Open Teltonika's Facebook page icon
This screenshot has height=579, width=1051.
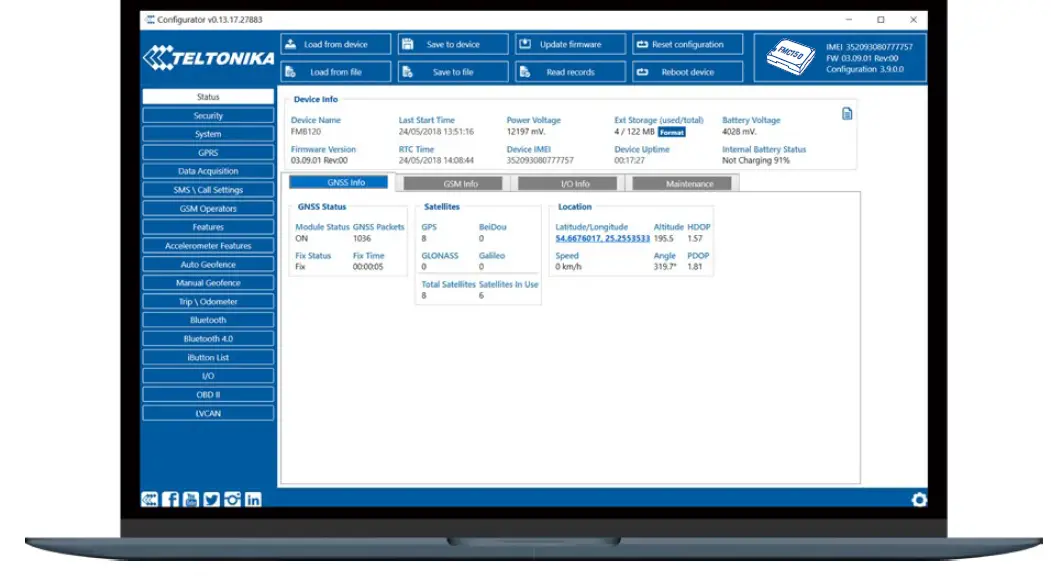171,500
